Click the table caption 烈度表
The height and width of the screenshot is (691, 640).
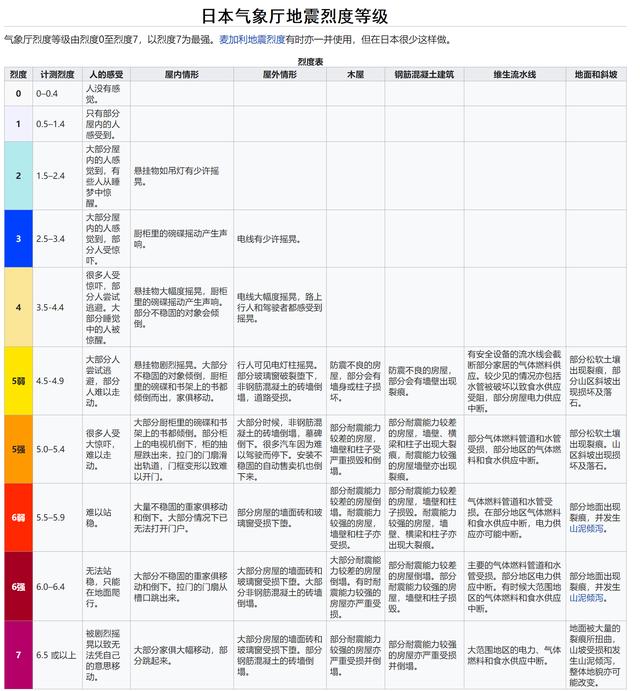pos(310,62)
